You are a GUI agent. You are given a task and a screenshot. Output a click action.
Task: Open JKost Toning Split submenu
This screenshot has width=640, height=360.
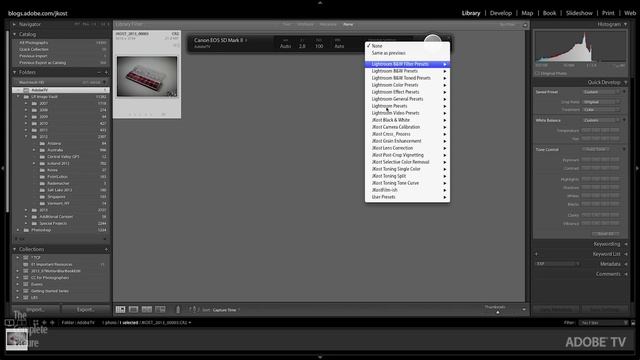pyautogui.click(x=407, y=176)
